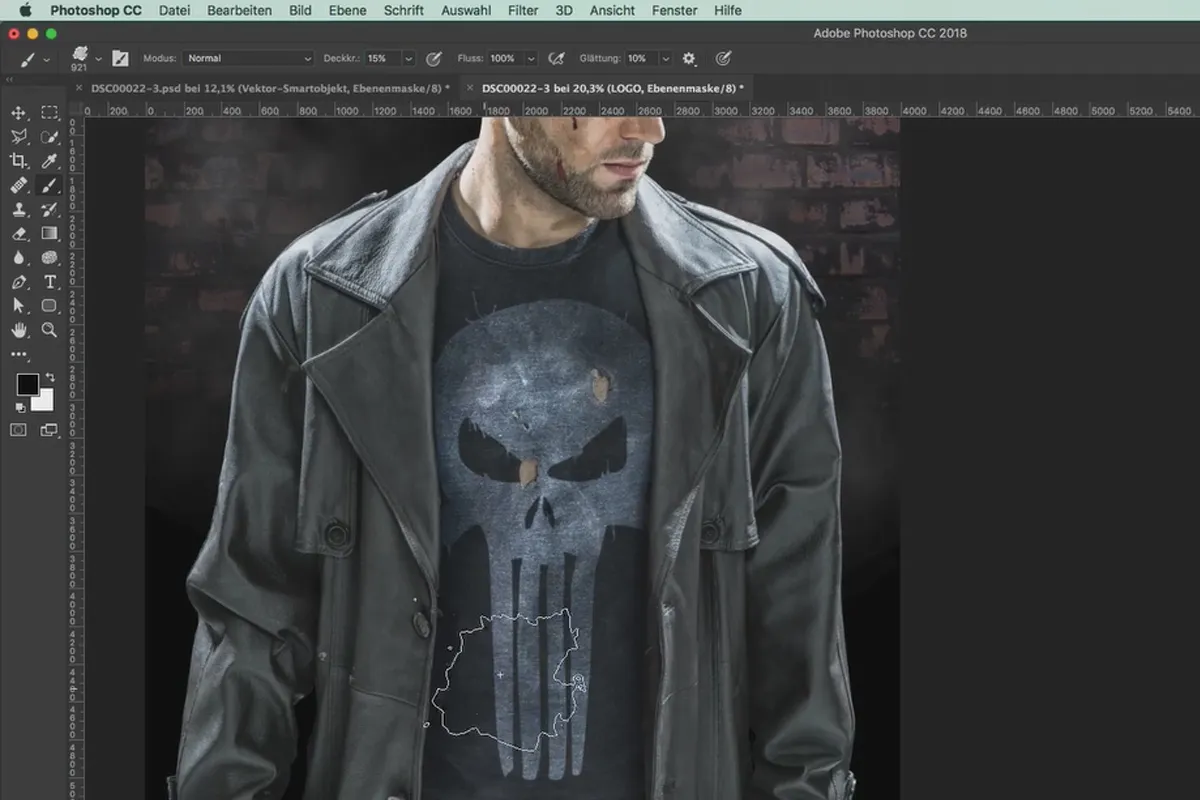The image size is (1200, 800).
Task: Select the Sponge tool
Action: (x=49, y=258)
